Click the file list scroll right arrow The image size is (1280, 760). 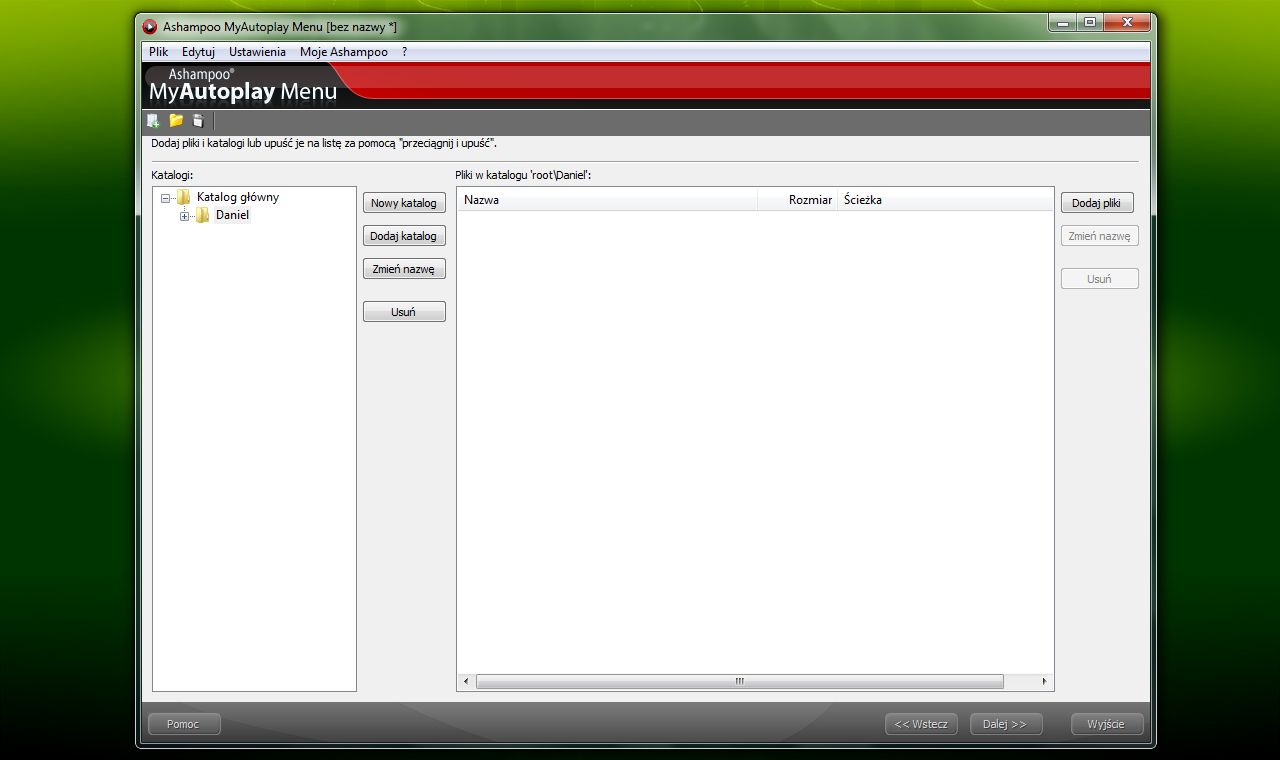coord(1044,681)
